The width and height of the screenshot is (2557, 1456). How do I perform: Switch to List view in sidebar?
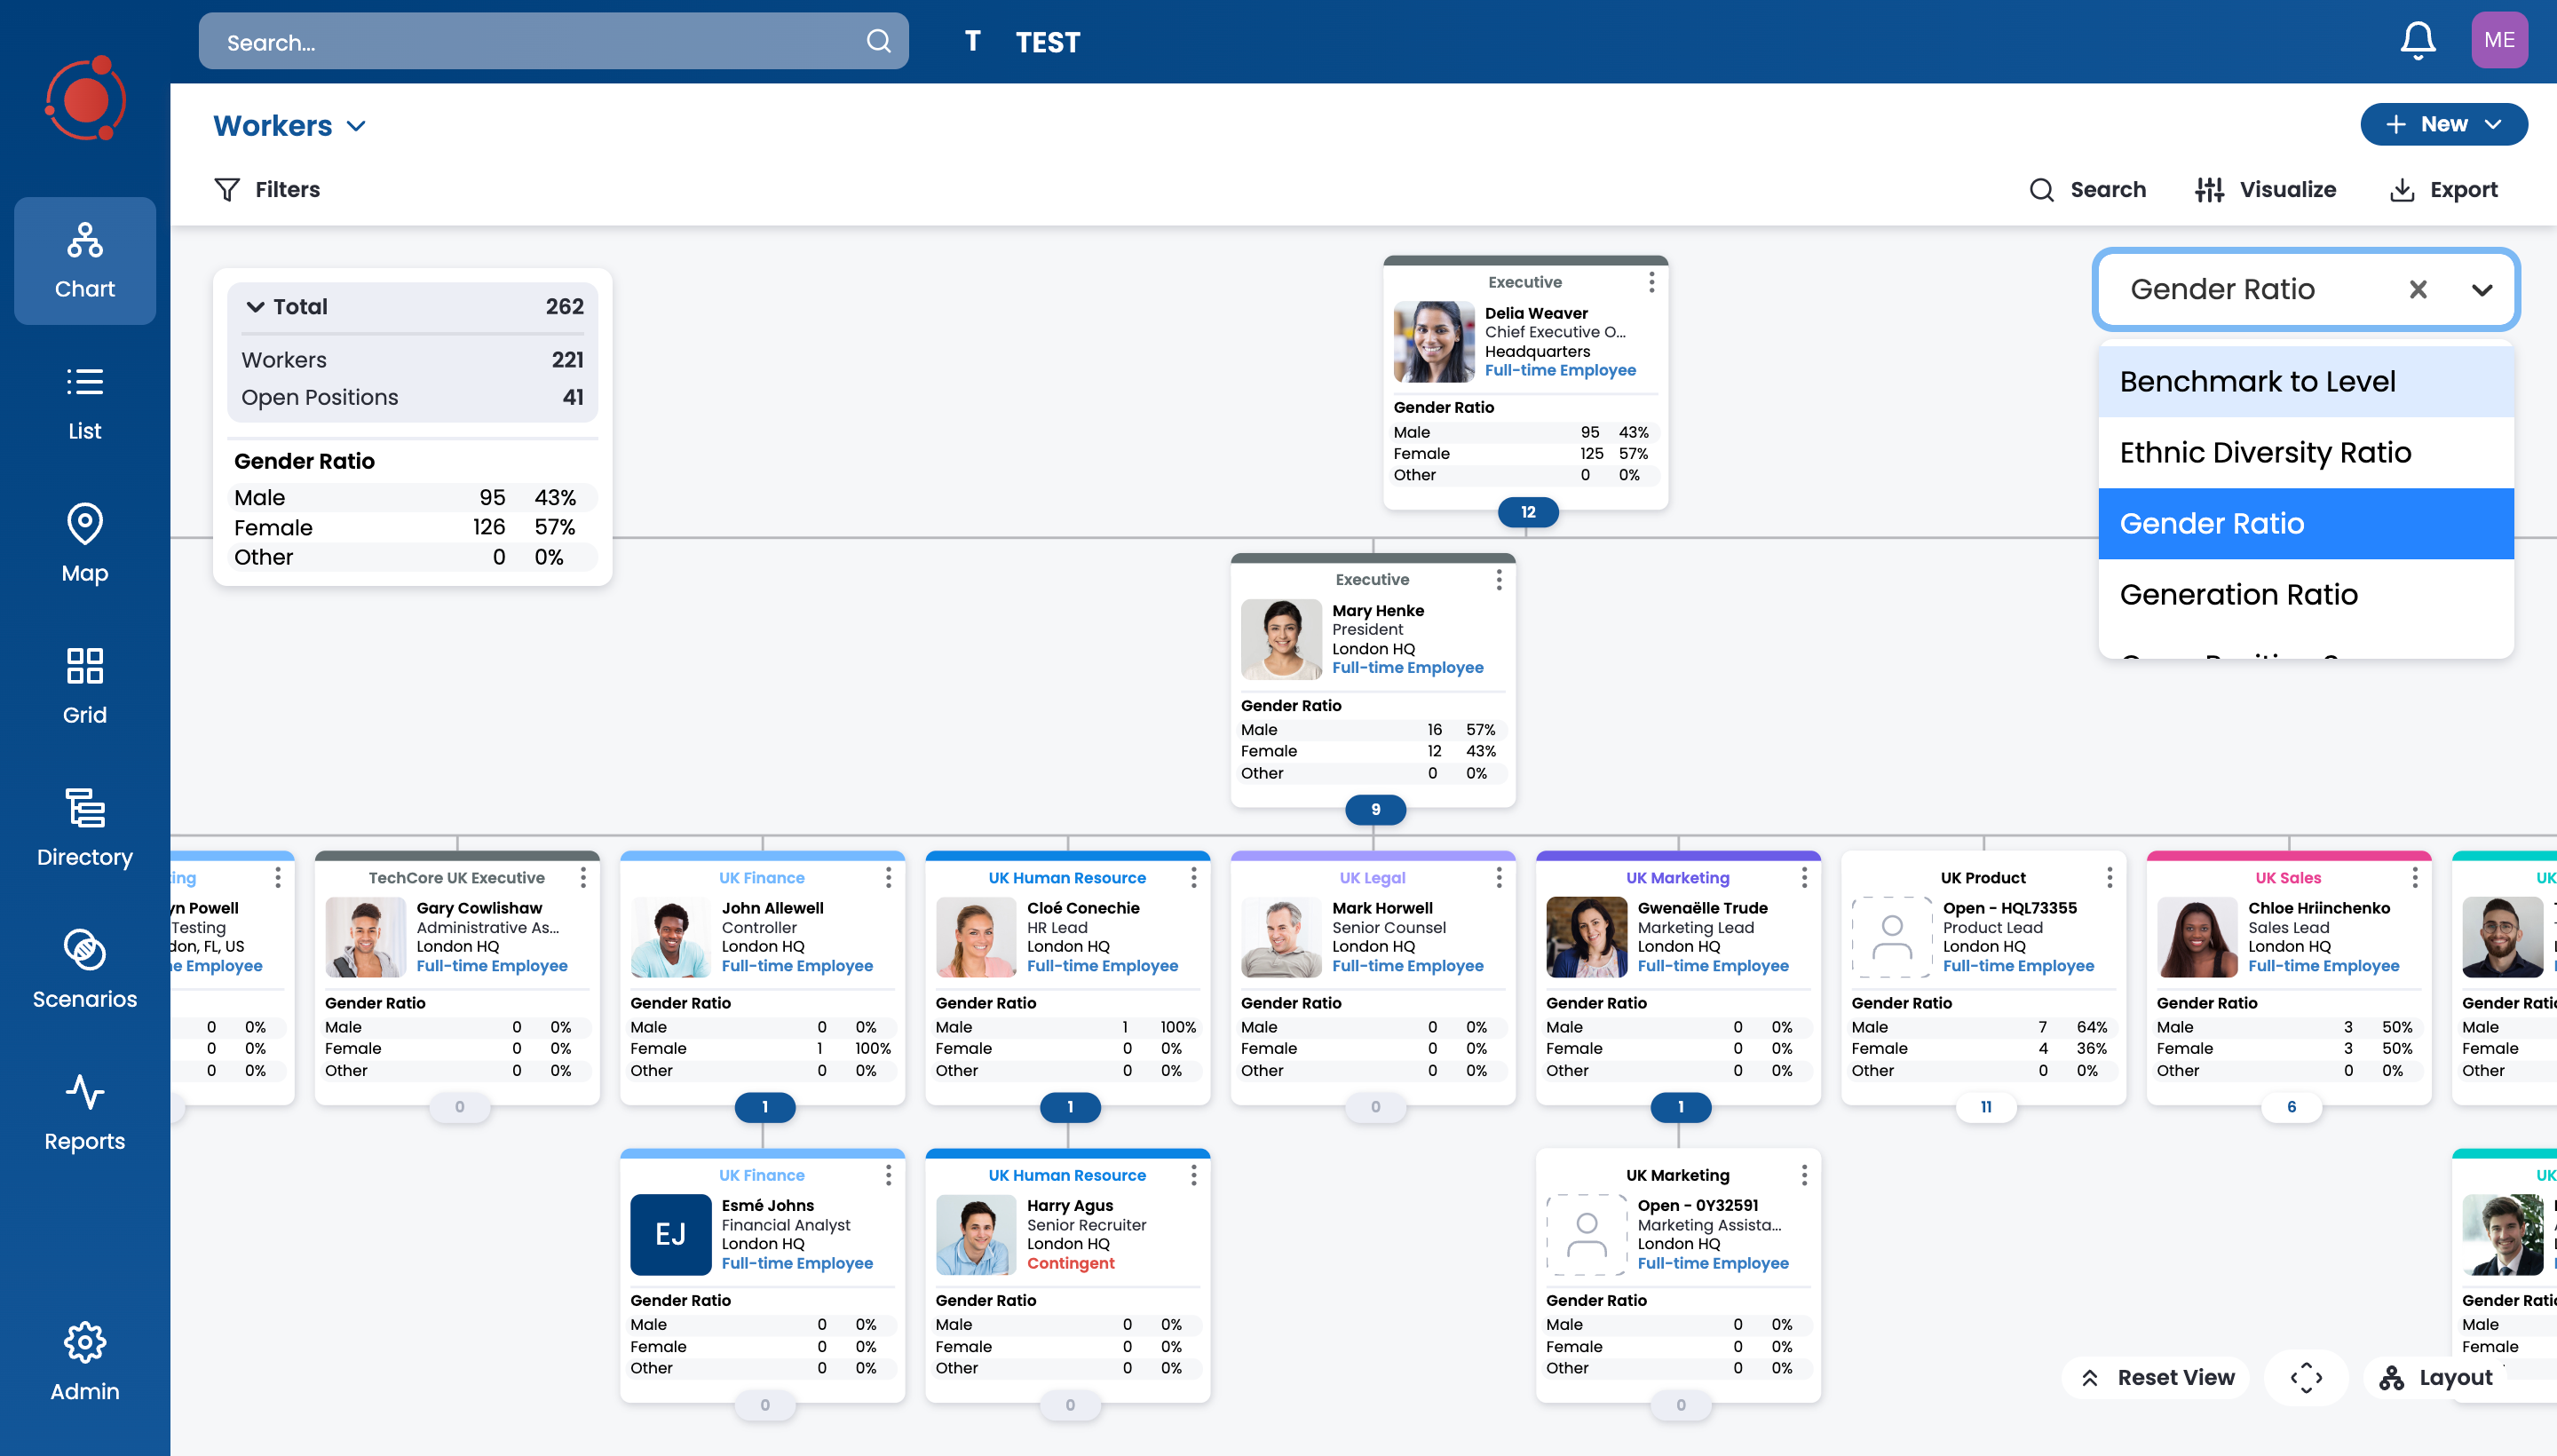point(85,403)
